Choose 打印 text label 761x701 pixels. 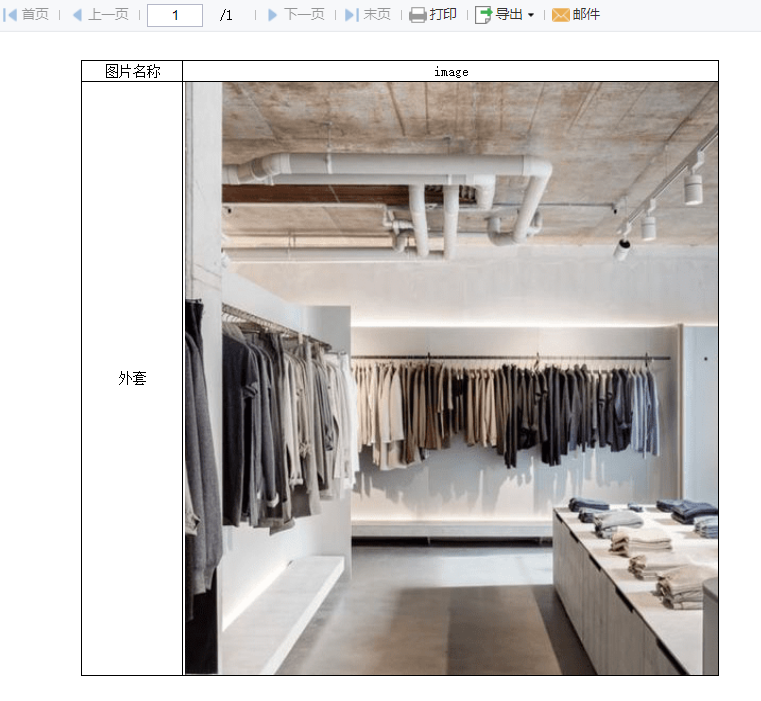(443, 15)
